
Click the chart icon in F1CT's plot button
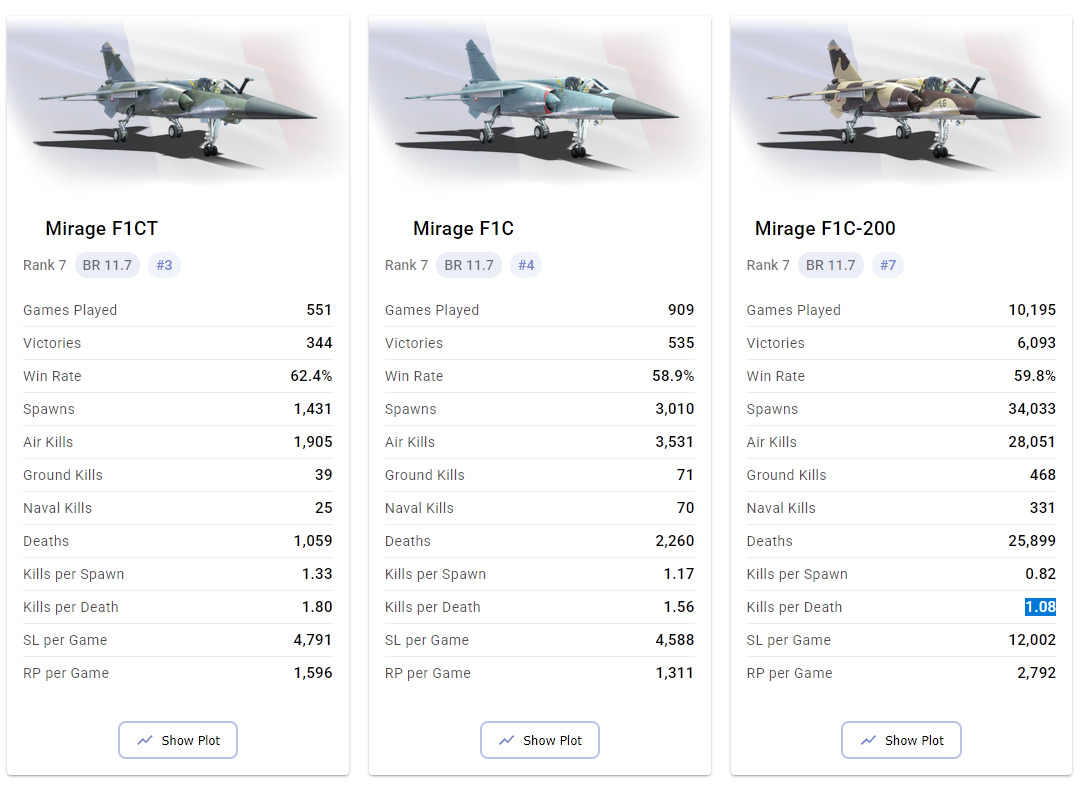[x=145, y=740]
